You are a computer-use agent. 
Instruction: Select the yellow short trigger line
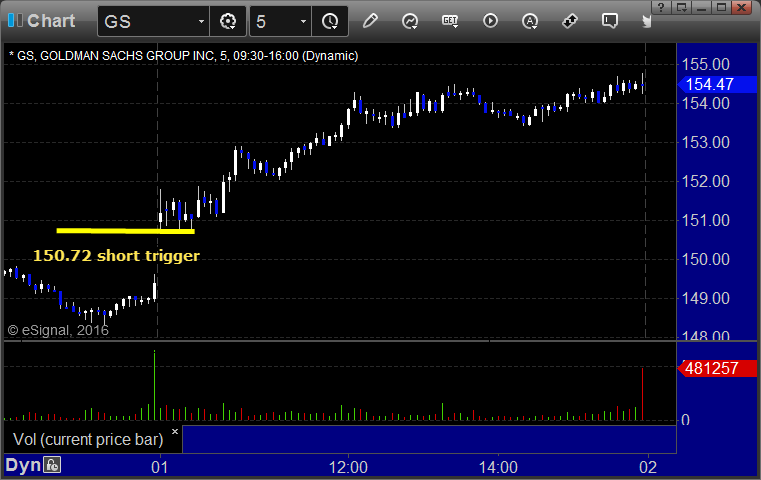pos(126,231)
